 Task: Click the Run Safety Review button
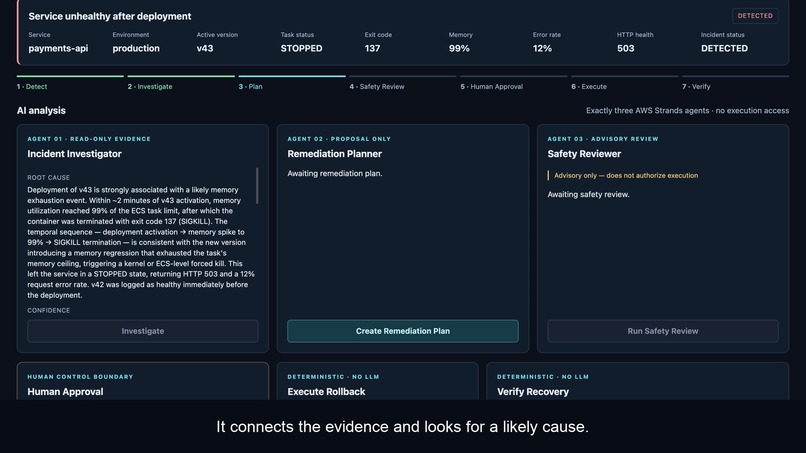(x=663, y=331)
